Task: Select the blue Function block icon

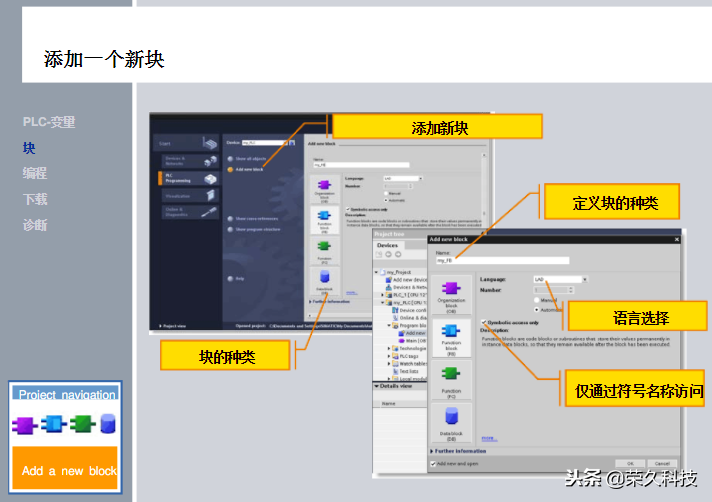Action: coord(451,330)
